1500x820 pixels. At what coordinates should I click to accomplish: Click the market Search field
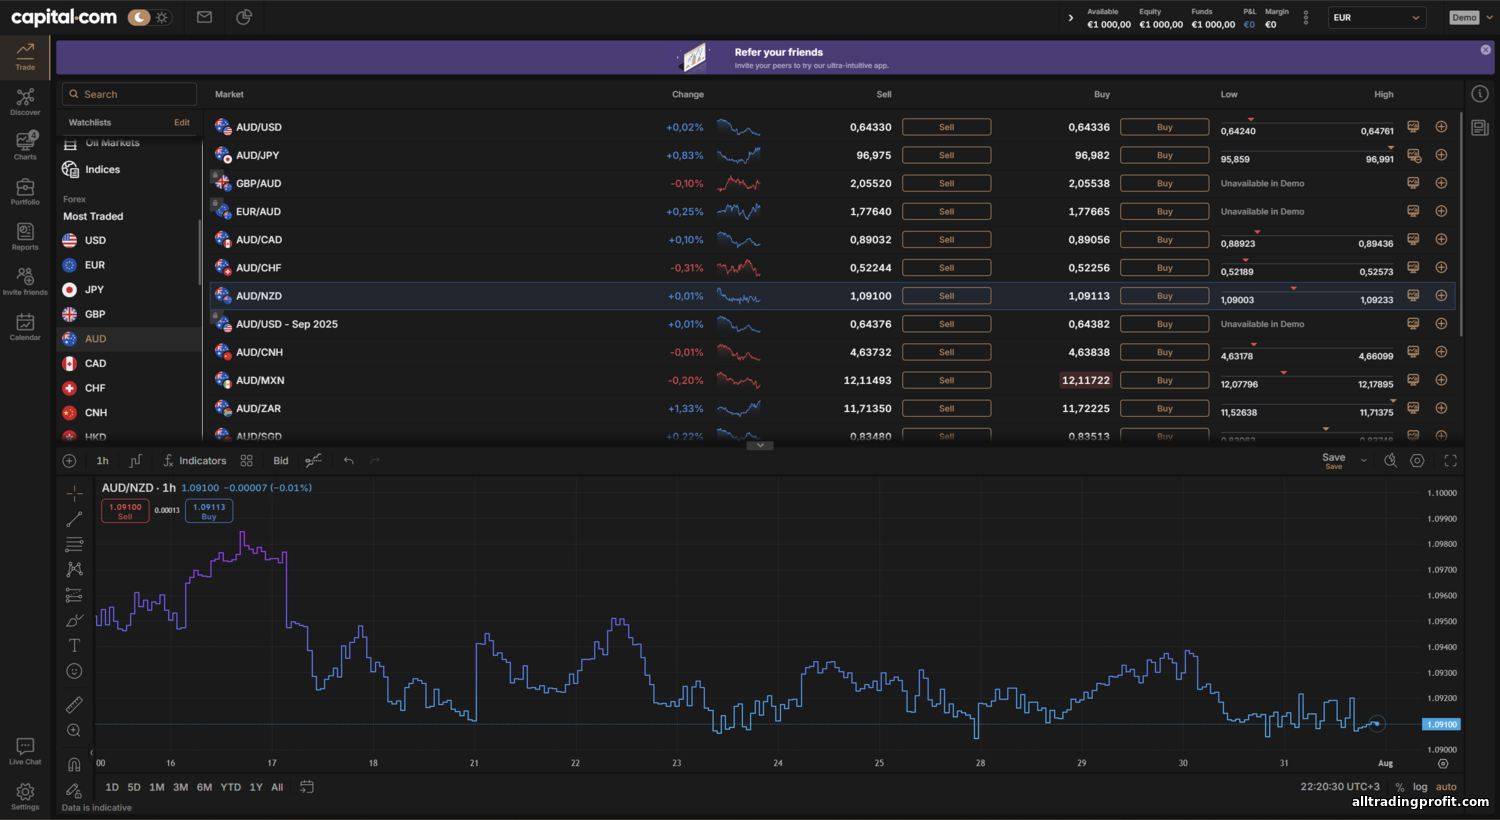click(x=130, y=94)
